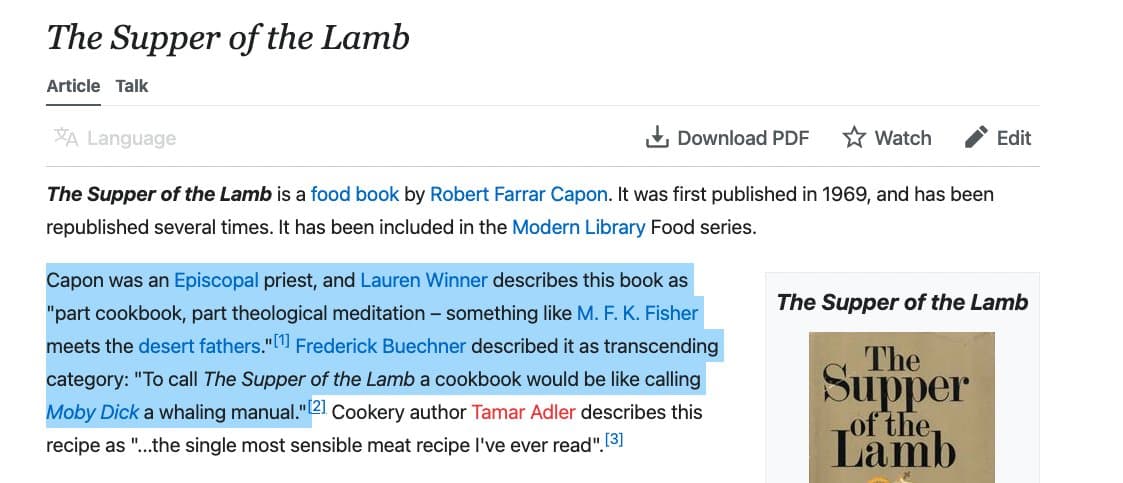Click the Language translate icon
1123x483 pixels.
(x=66, y=138)
